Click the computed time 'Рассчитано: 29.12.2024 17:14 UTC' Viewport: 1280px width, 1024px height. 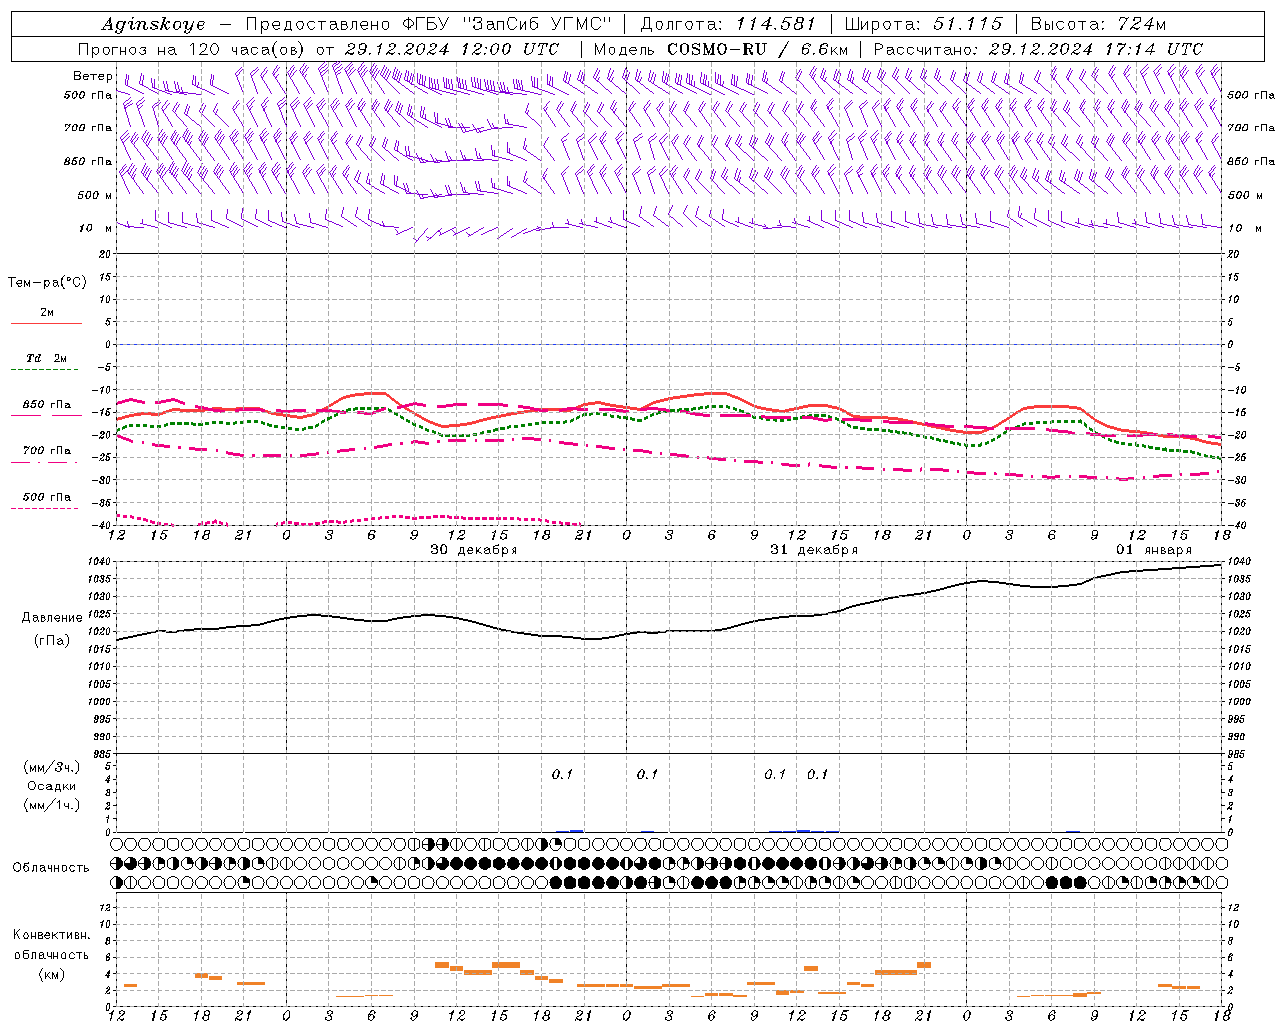[1038, 49]
